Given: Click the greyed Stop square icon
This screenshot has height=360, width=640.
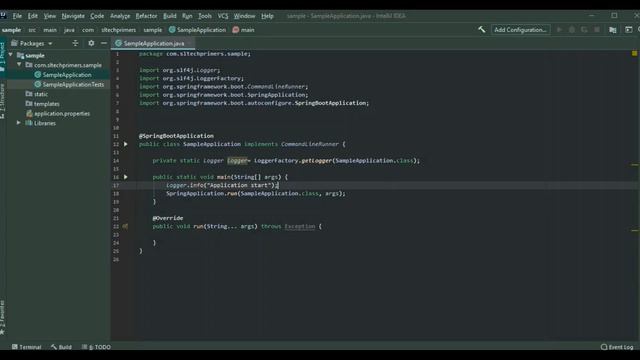Looking at the screenshot, I should click(597, 30).
